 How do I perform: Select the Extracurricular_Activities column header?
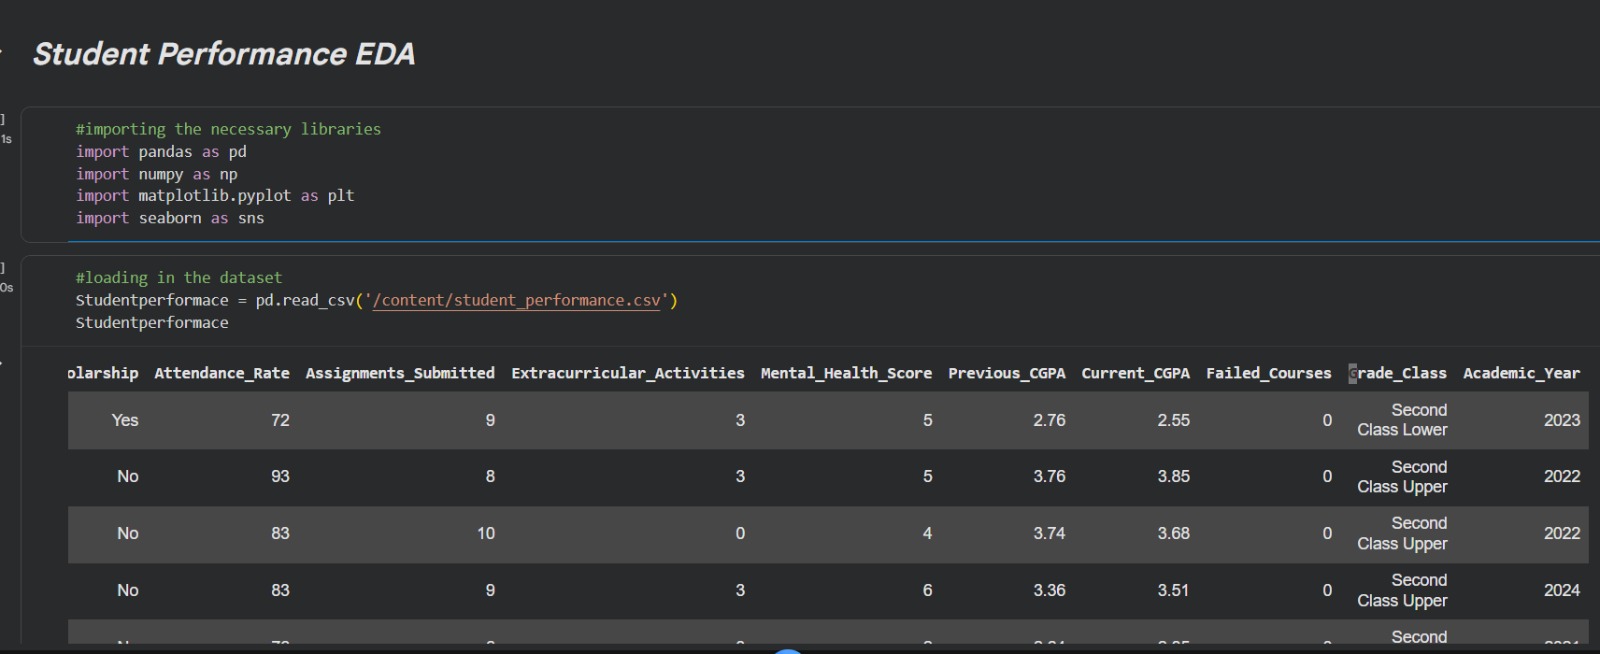click(x=628, y=373)
